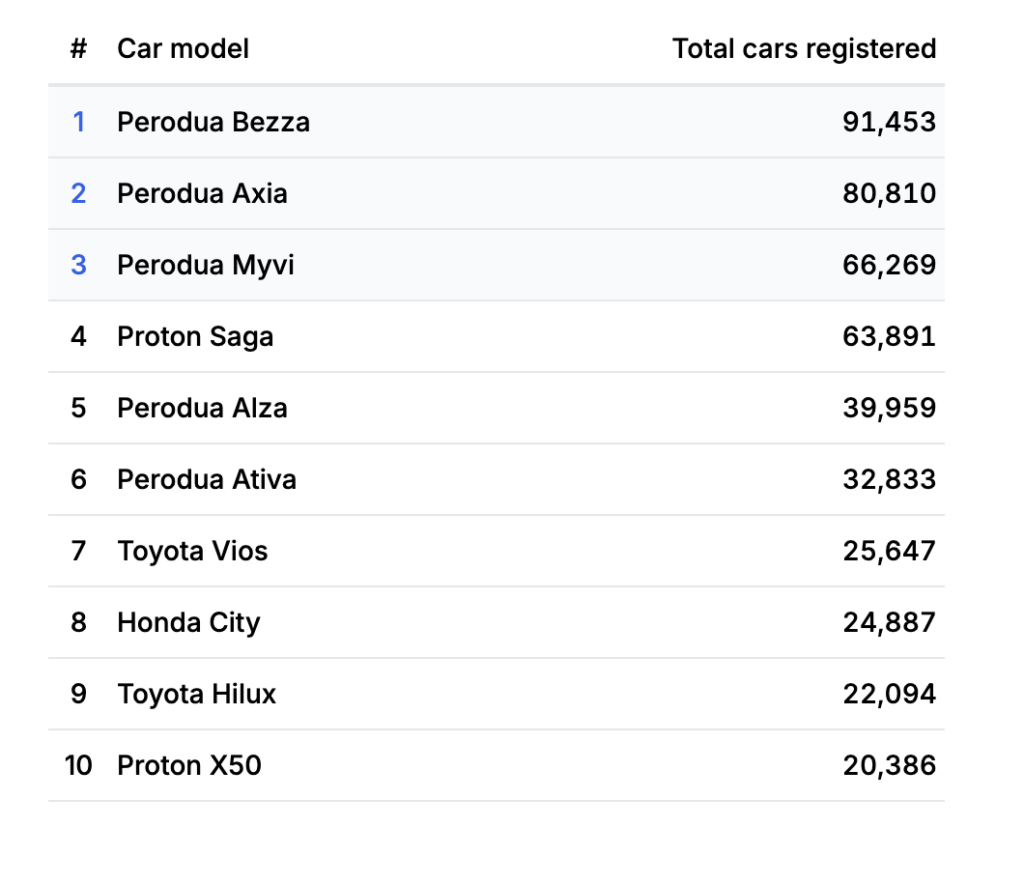
Task: Click the 63,891 registered value
Action: (x=889, y=336)
